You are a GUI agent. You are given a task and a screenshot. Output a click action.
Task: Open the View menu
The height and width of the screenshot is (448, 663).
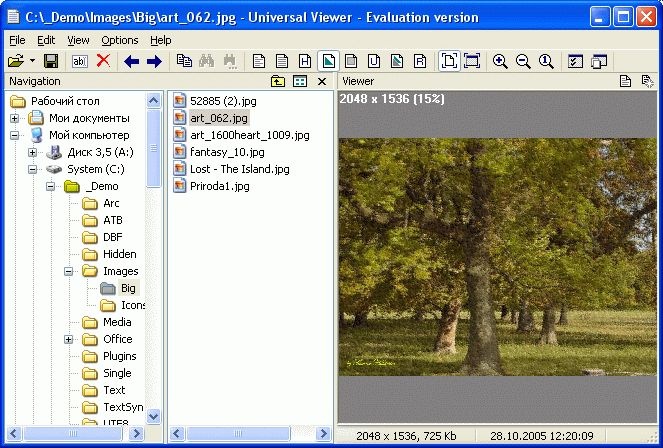coord(78,40)
